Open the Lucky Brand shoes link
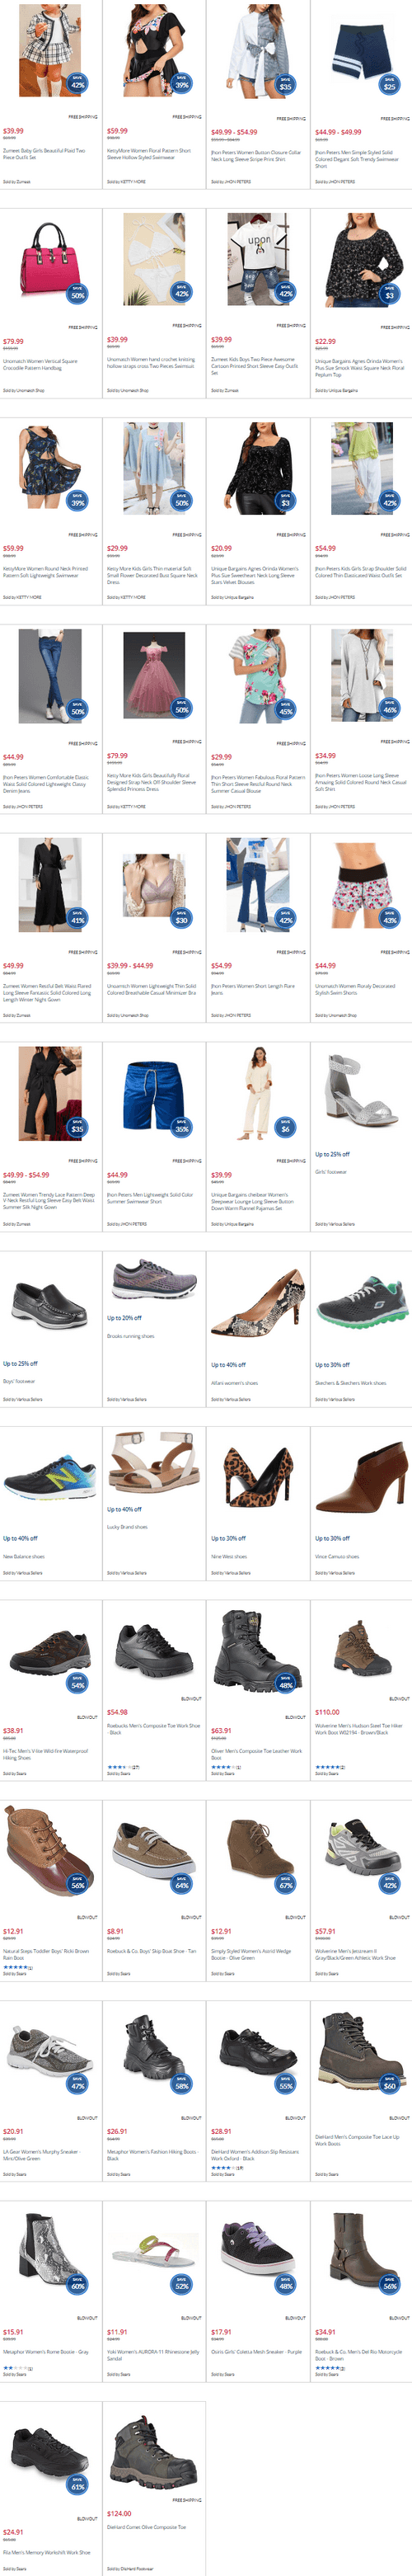This screenshot has width=412, height=2576. (127, 1526)
